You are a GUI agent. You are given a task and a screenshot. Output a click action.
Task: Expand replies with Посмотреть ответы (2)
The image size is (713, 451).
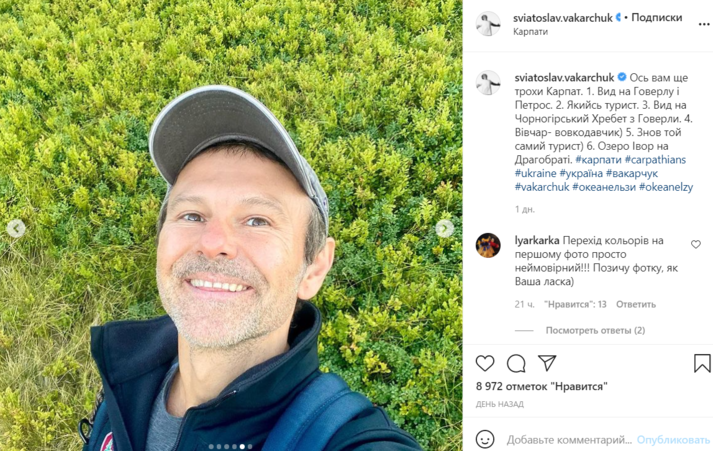(595, 330)
